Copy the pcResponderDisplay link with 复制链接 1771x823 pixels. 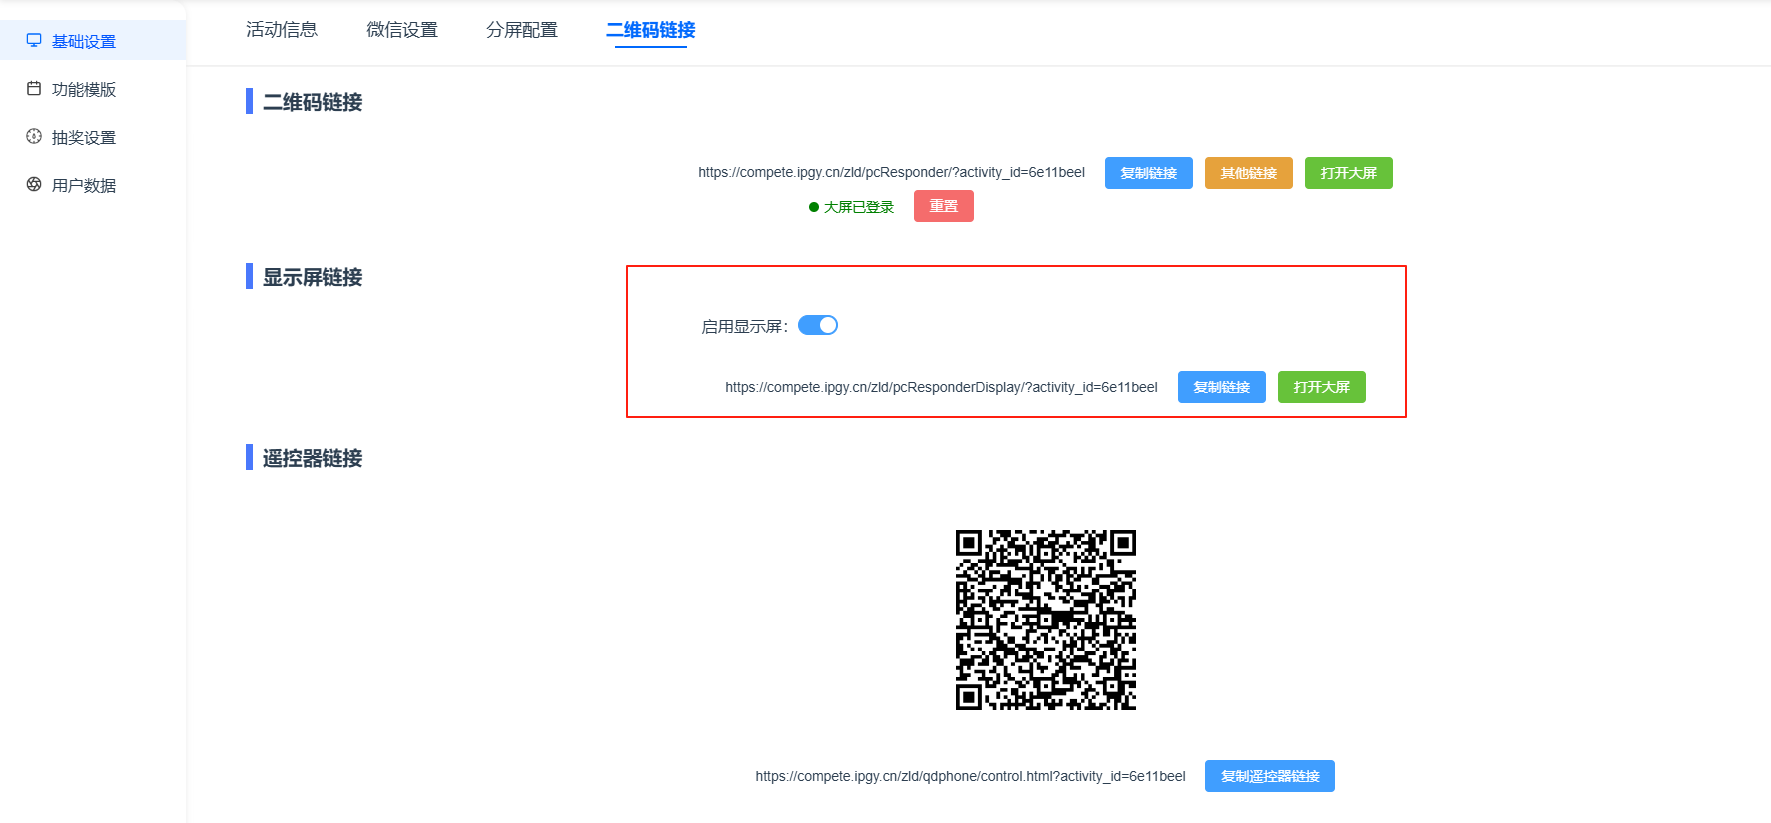point(1222,387)
